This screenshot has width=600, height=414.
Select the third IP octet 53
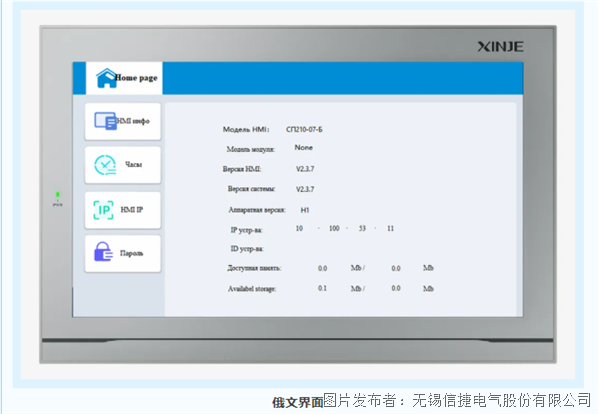[363, 229]
